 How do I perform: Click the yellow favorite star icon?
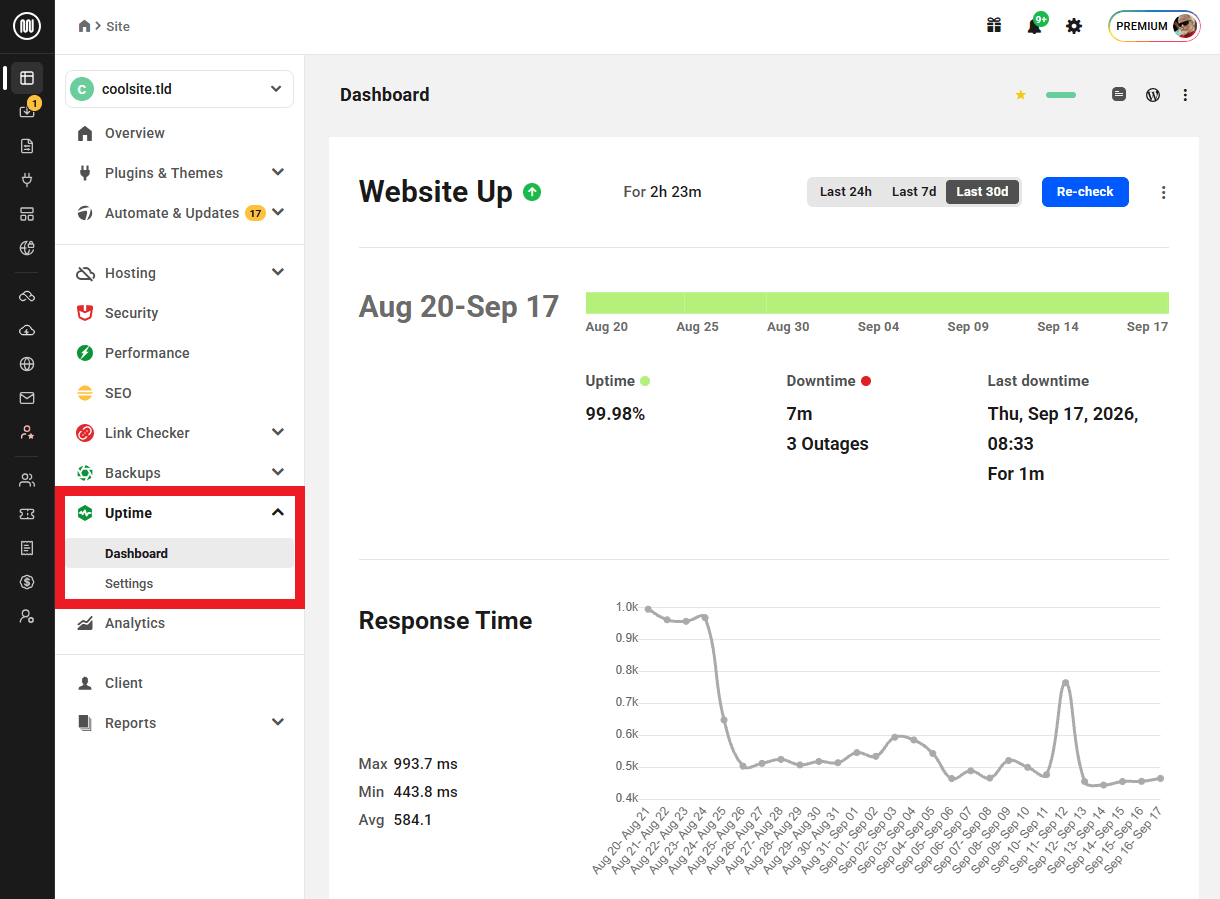tap(1021, 95)
